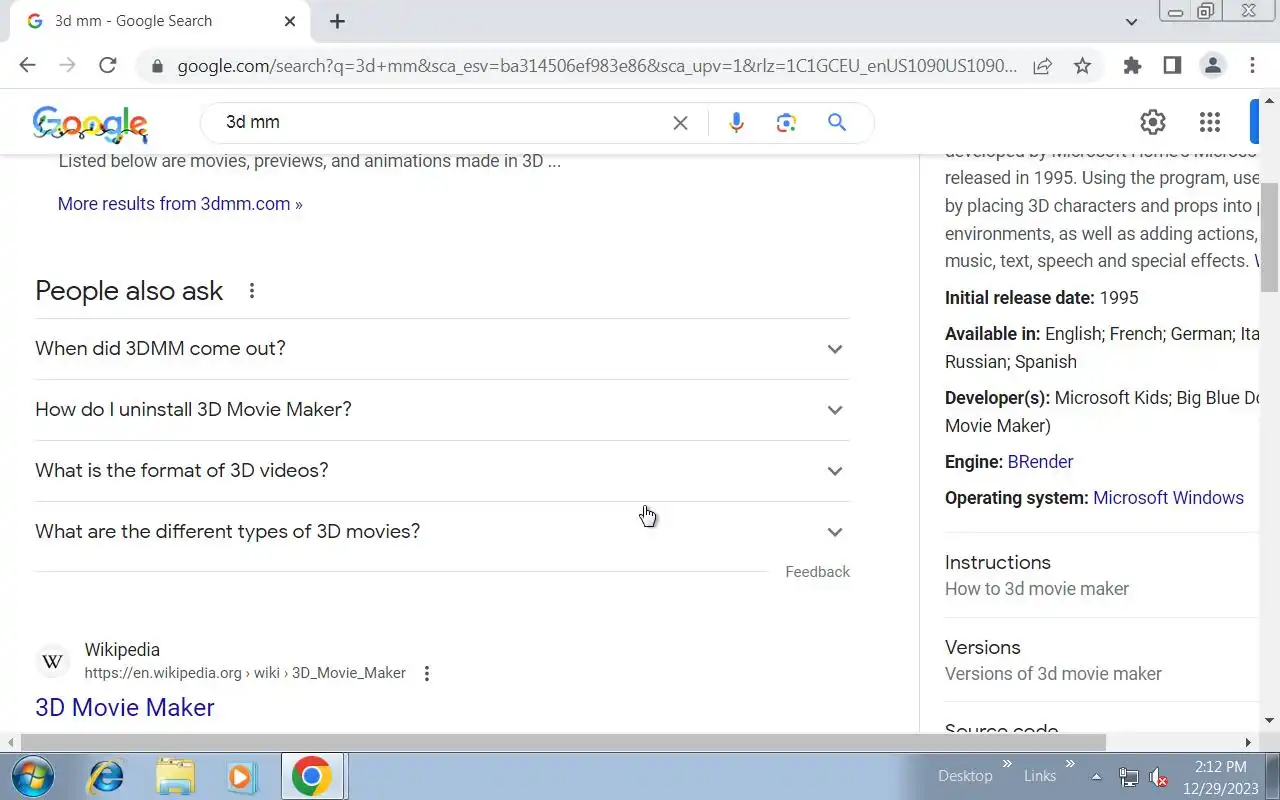Open Google quick settings gear
Viewport: 1280px width, 800px height.
point(1153,122)
